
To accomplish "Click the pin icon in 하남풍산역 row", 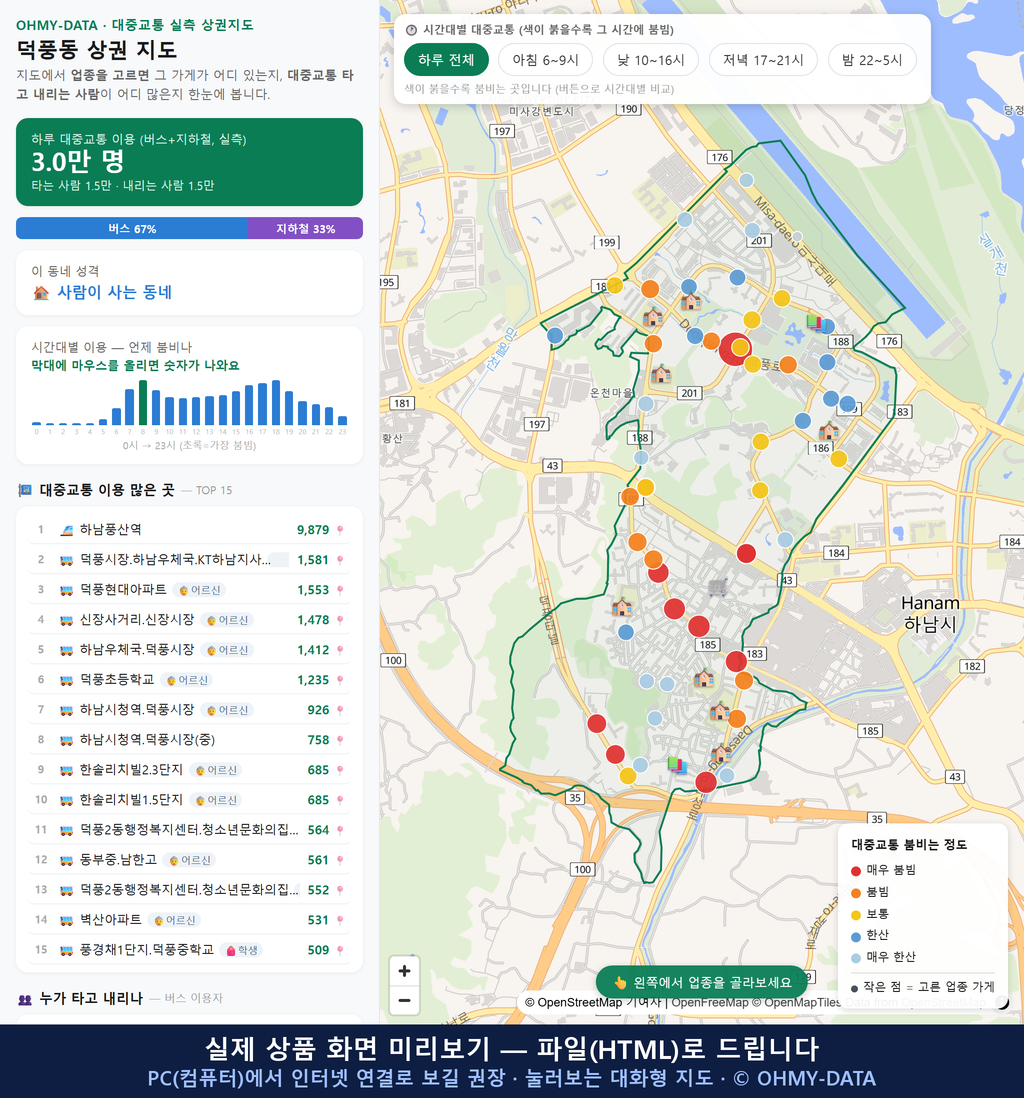I will (x=340, y=530).
